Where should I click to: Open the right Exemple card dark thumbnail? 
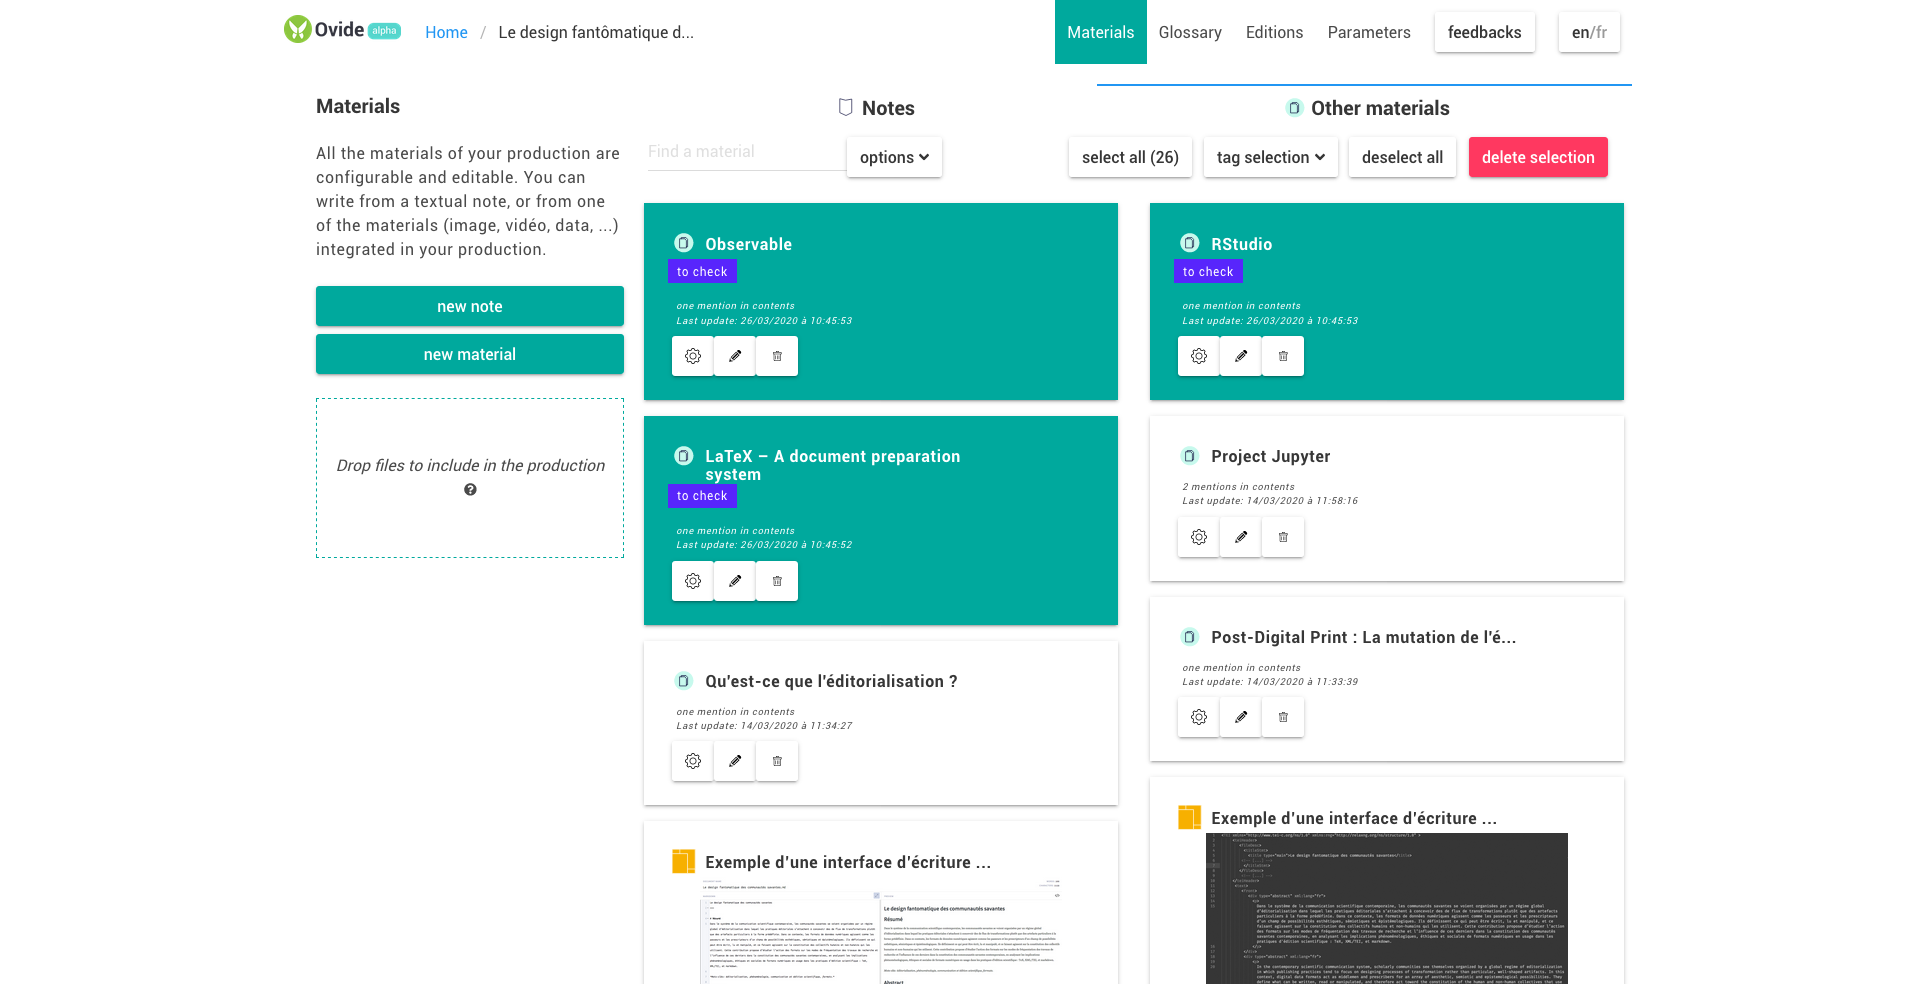pos(1387,908)
